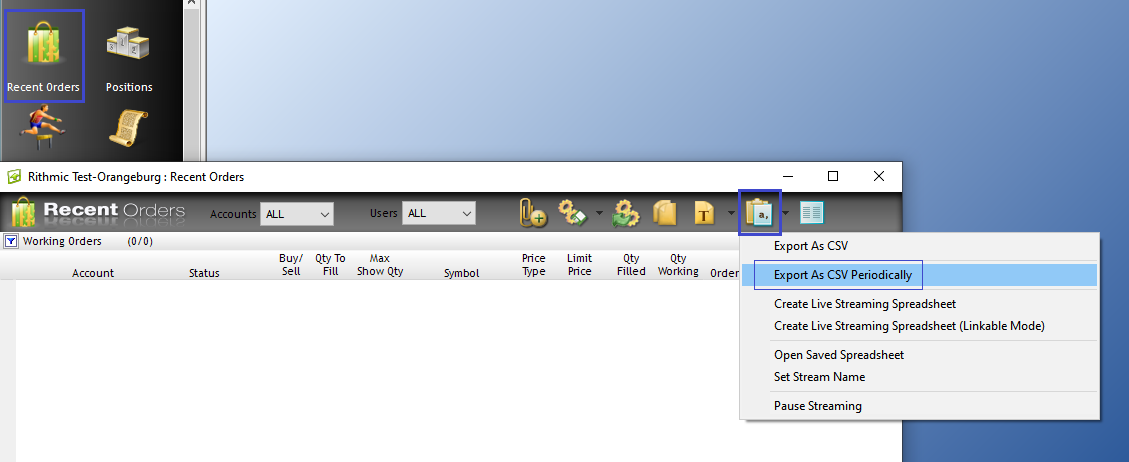The height and width of the screenshot is (462, 1129).
Task: Expand arrow next to clipboard export icon
Action: (x=786, y=213)
